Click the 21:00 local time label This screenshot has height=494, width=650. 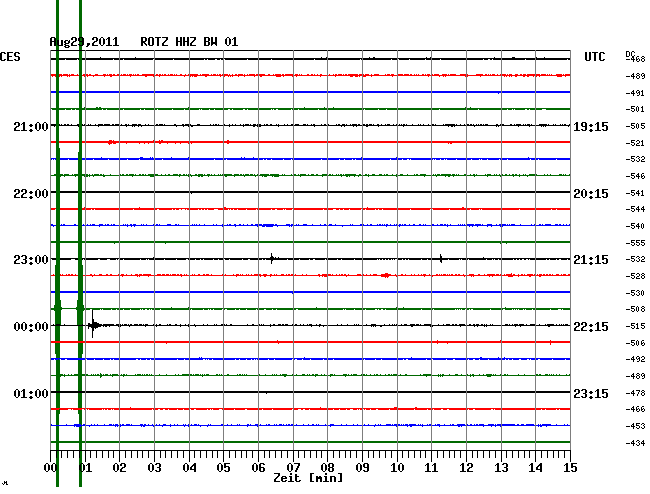click(31, 127)
